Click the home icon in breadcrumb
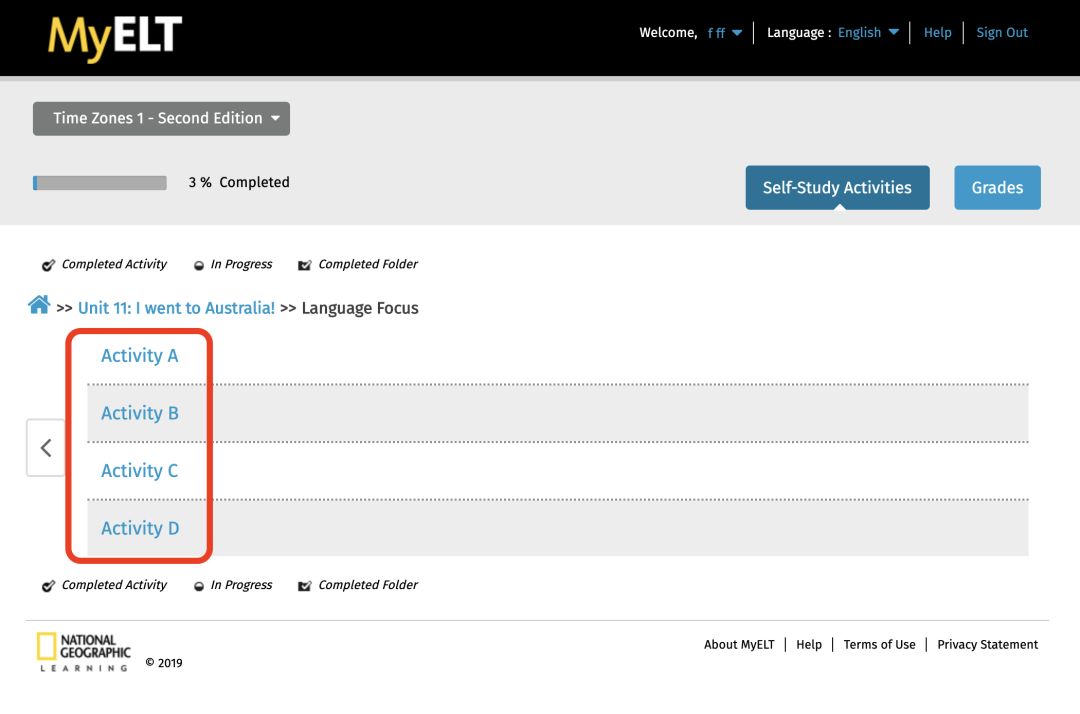Screen dimensions: 1080x714 point(39,305)
